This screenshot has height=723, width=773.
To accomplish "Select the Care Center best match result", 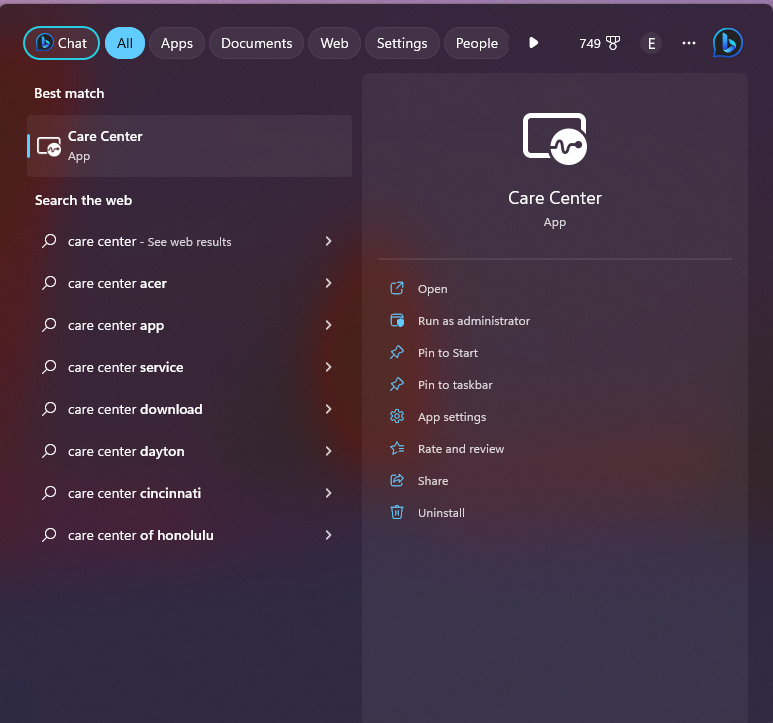I will pos(190,146).
